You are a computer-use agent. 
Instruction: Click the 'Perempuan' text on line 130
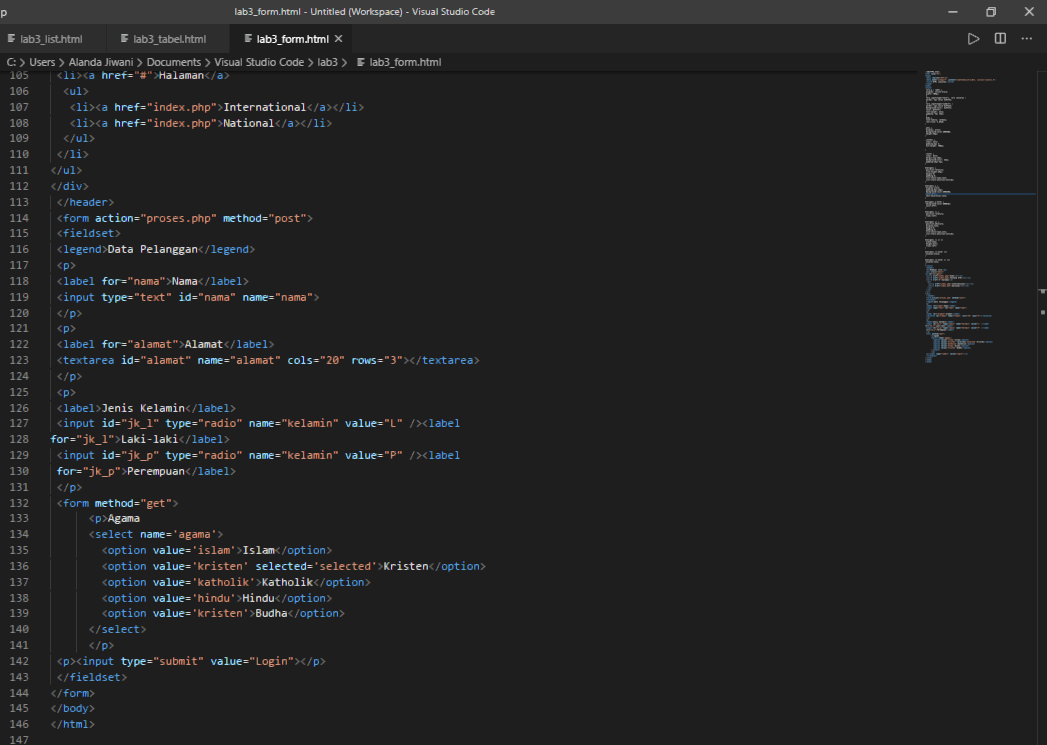[156, 471]
